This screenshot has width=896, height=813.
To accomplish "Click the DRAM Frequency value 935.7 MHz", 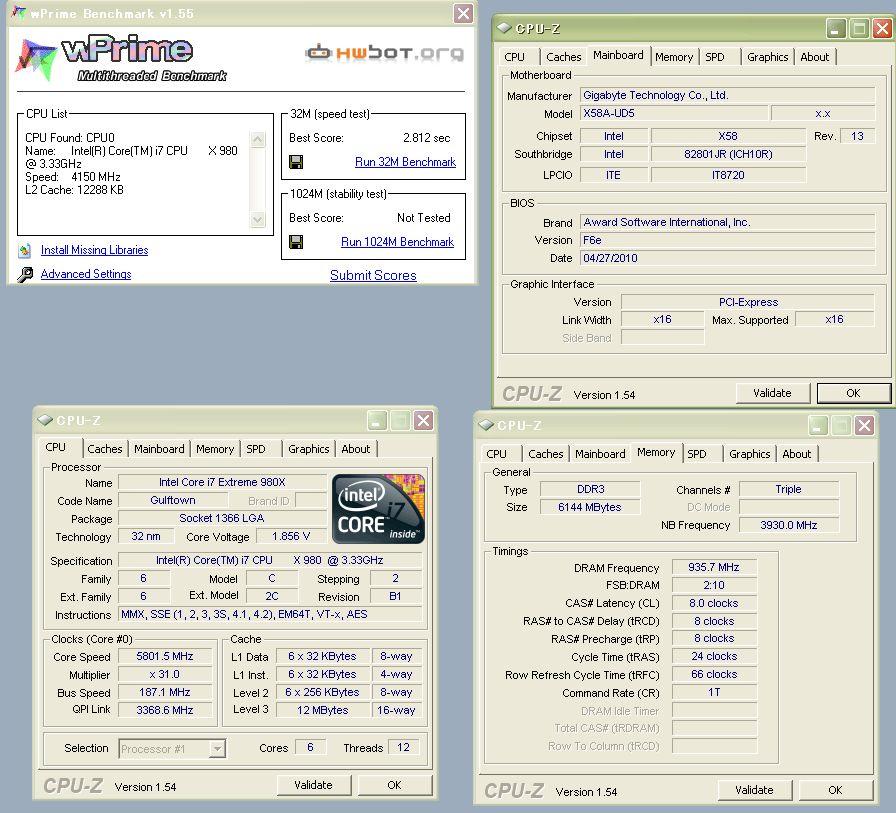I will coord(714,567).
